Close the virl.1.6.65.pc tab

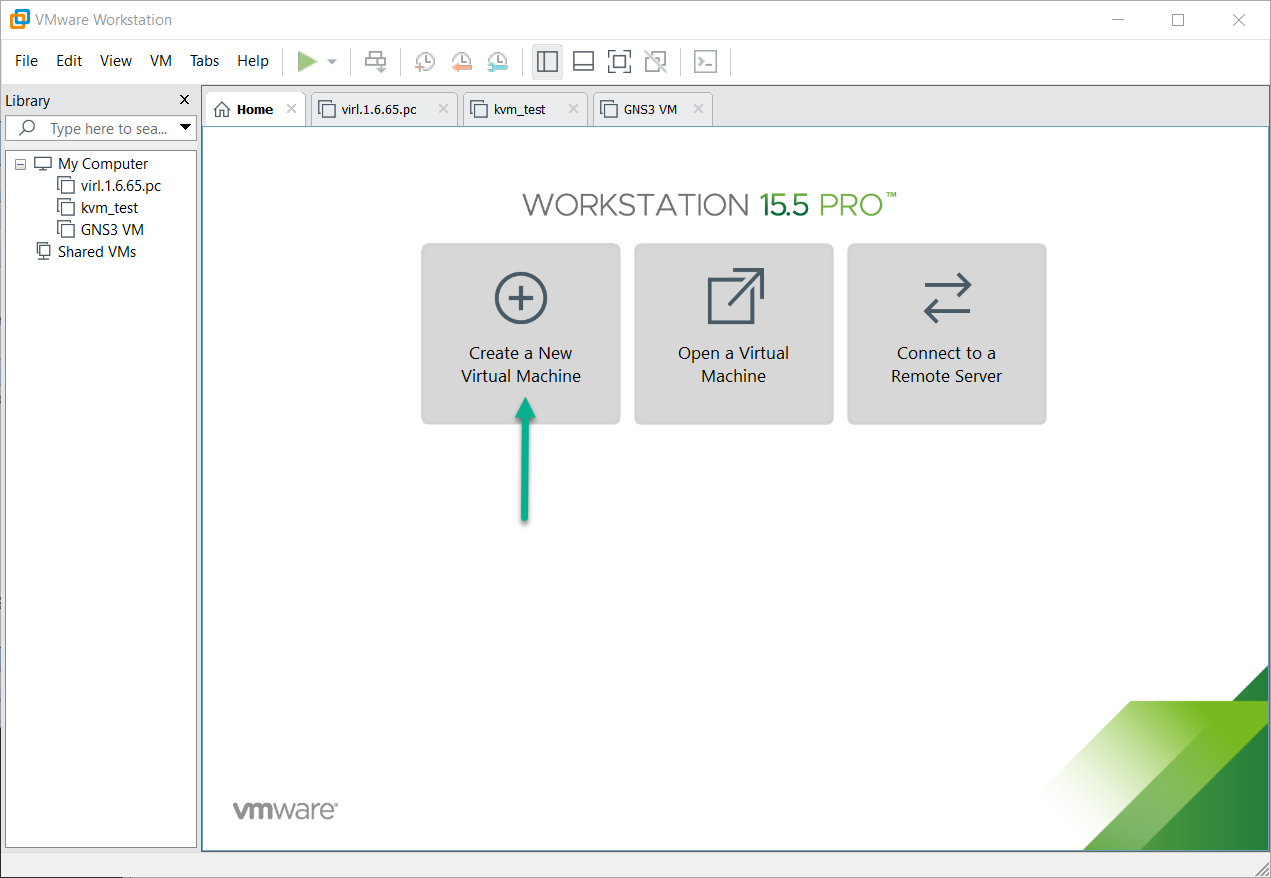pos(443,109)
